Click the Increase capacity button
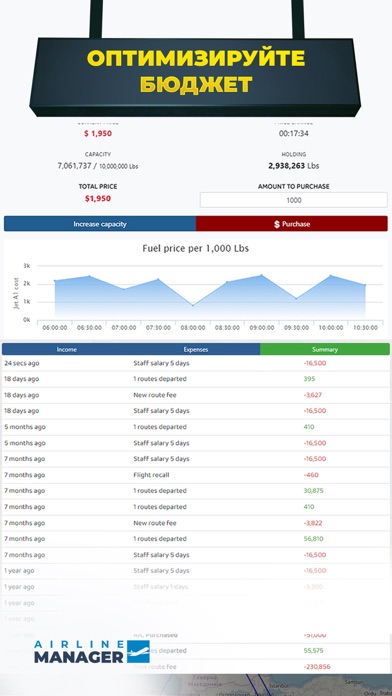Screen dimensions: 392x696 coord(100,224)
